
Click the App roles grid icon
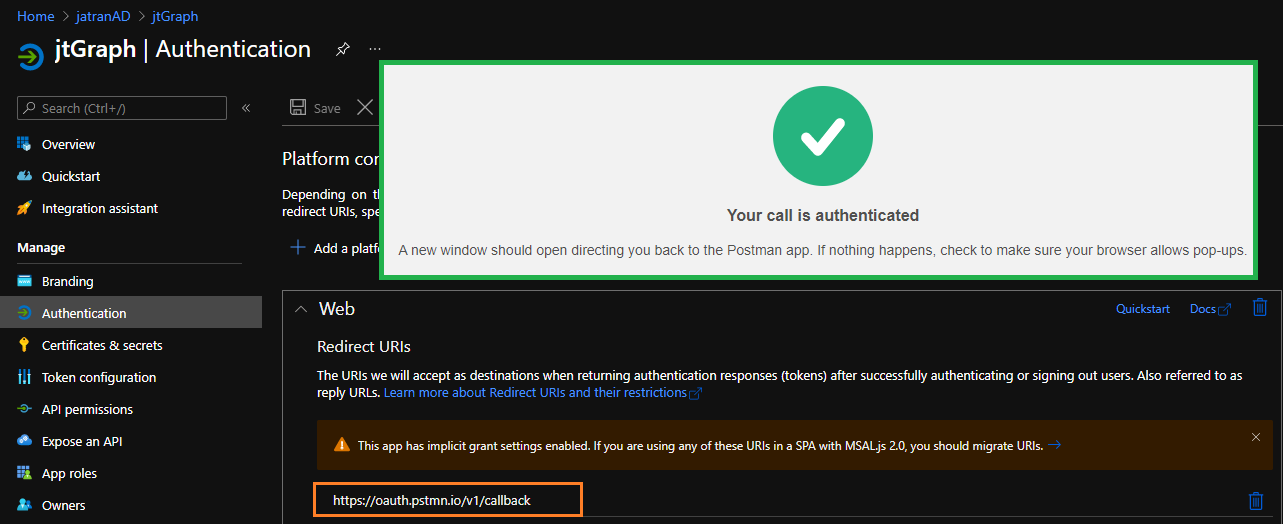24,473
